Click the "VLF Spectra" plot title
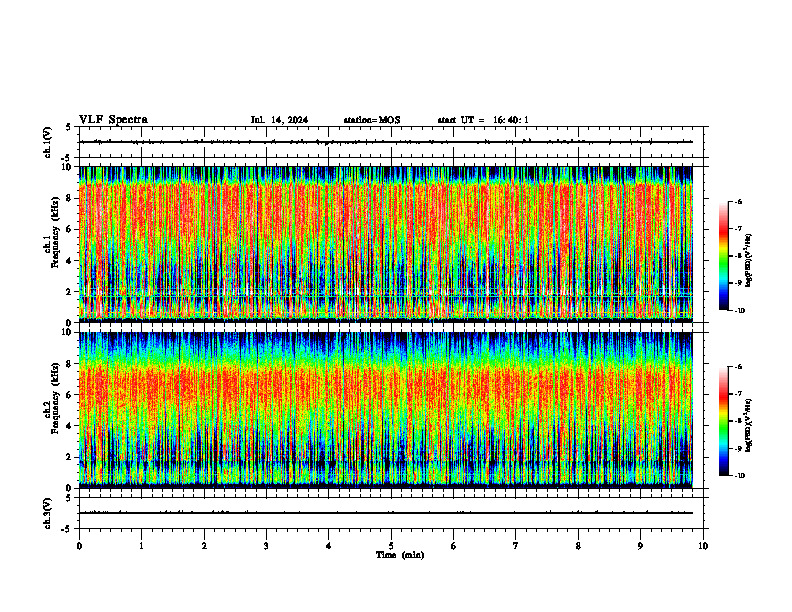Image resolution: width=792 pixels, height=612 pixels. click(x=113, y=120)
